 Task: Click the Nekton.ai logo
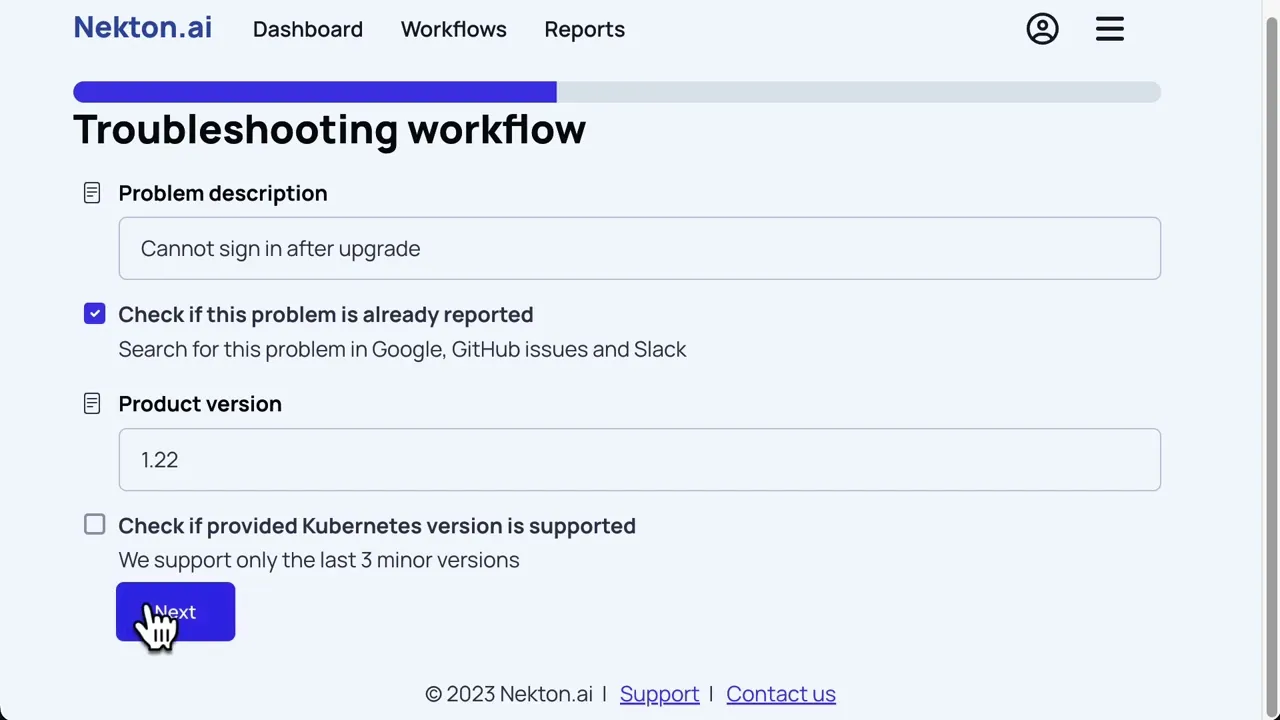point(142,28)
